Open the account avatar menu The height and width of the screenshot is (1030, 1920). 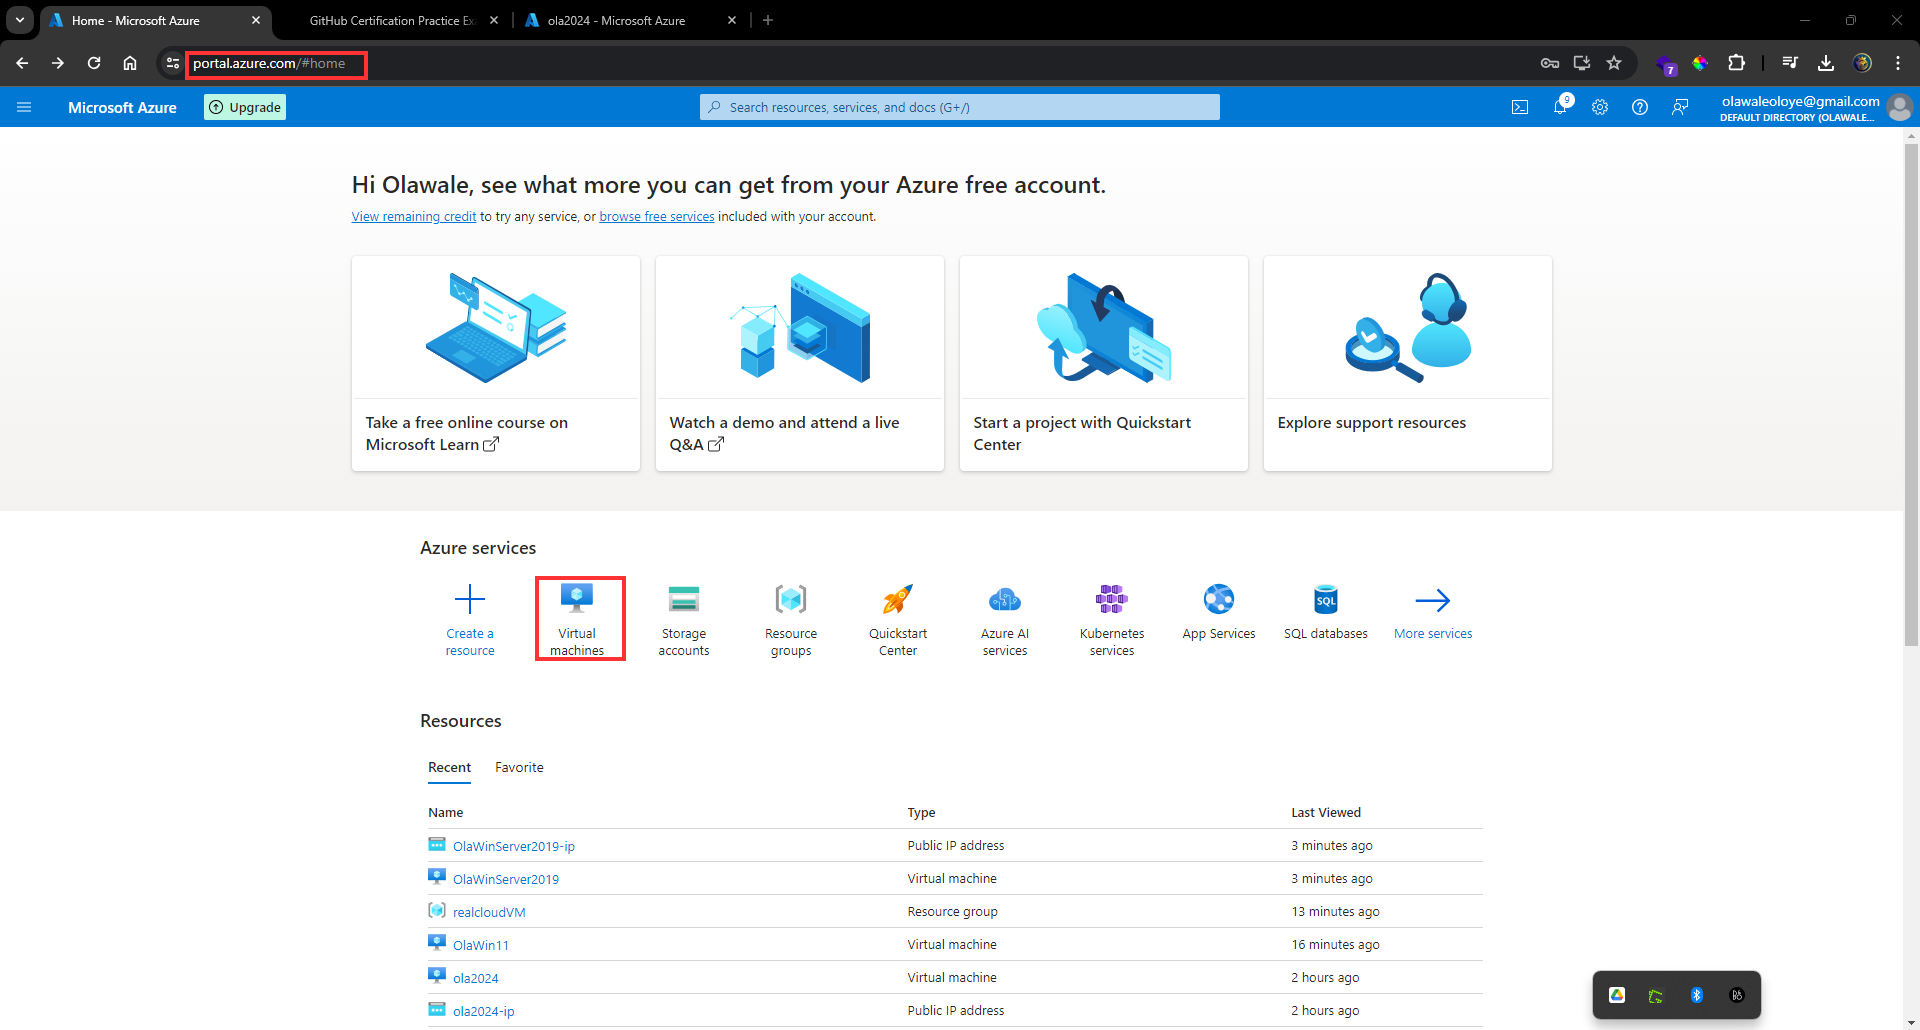(x=1900, y=107)
